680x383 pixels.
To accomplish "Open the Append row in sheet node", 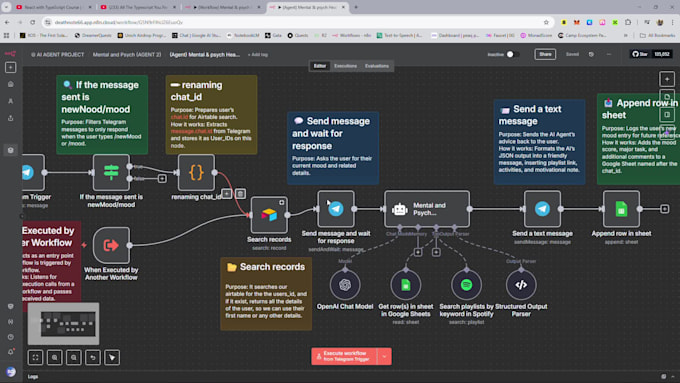I will click(x=621, y=209).
